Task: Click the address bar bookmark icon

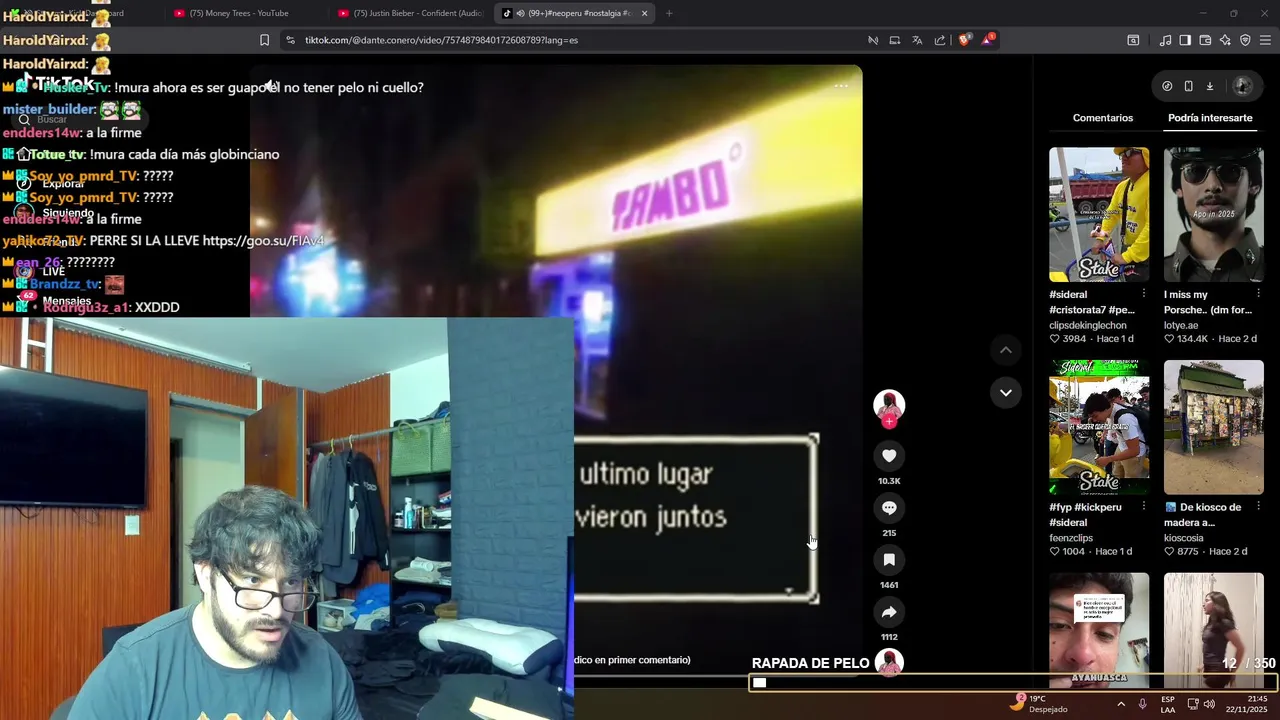Action: click(x=264, y=40)
